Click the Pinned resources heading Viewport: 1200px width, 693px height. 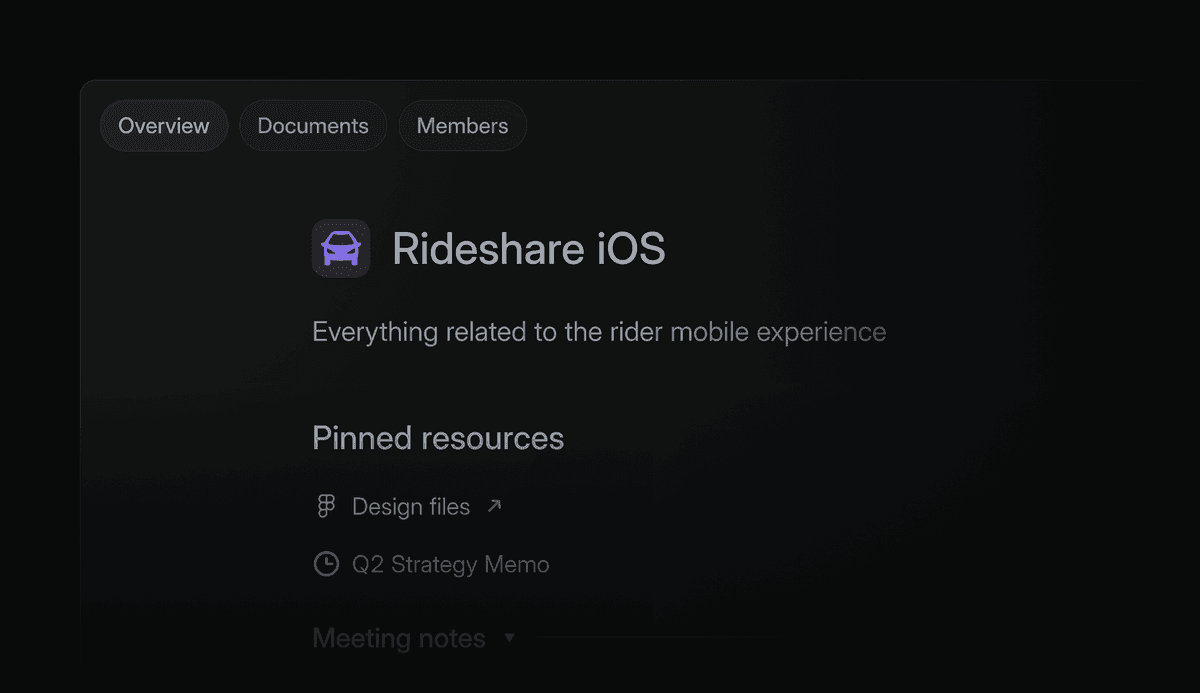click(438, 438)
